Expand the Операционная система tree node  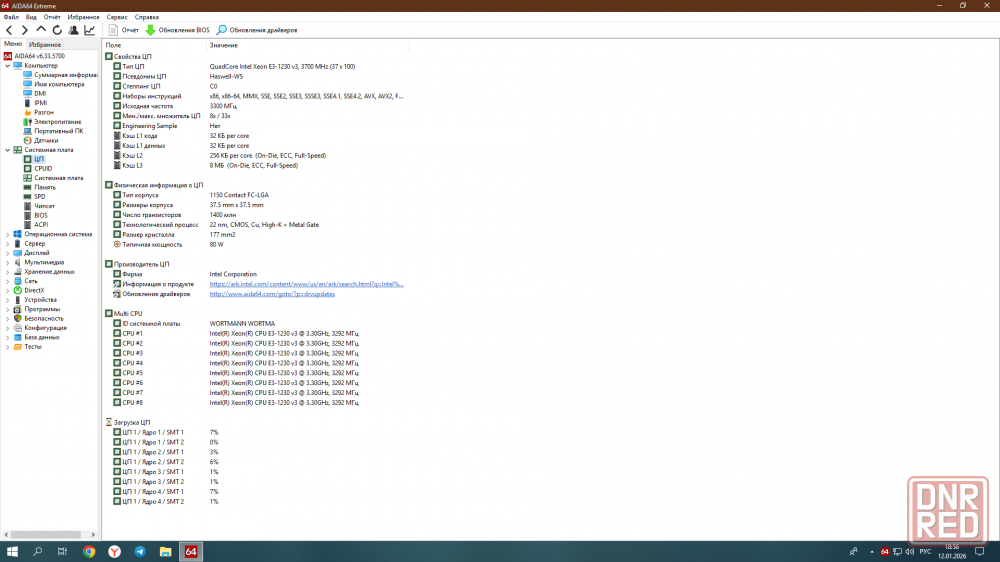(x=7, y=234)
